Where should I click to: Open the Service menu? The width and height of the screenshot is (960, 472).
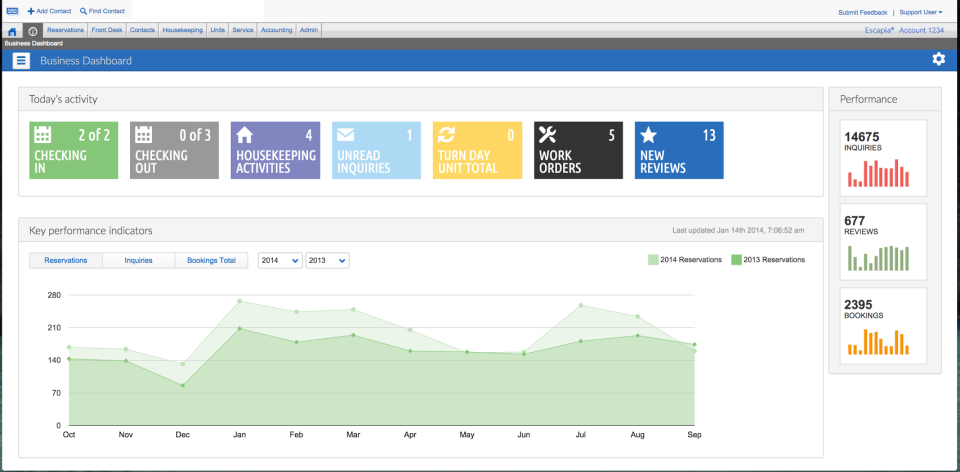tap(243, 30)
